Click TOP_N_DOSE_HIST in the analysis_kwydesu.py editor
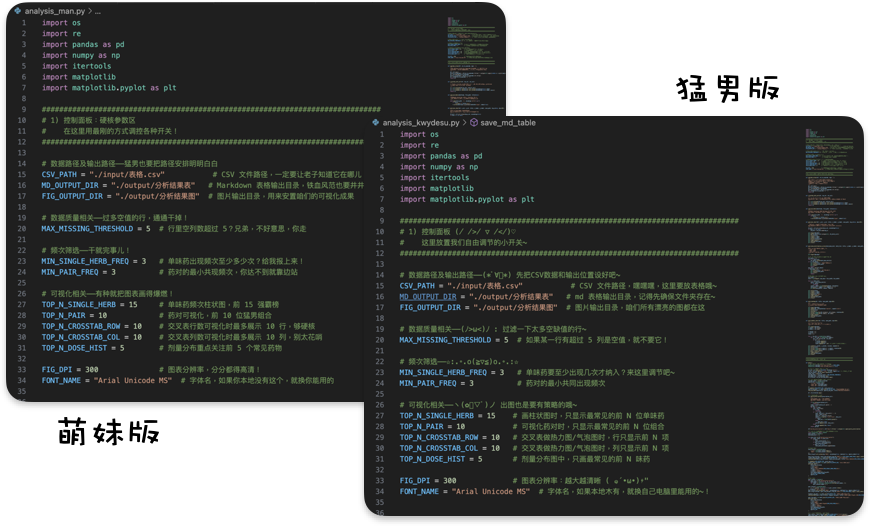Viewport: 870px width, 526px height. (x=433, y=459)
